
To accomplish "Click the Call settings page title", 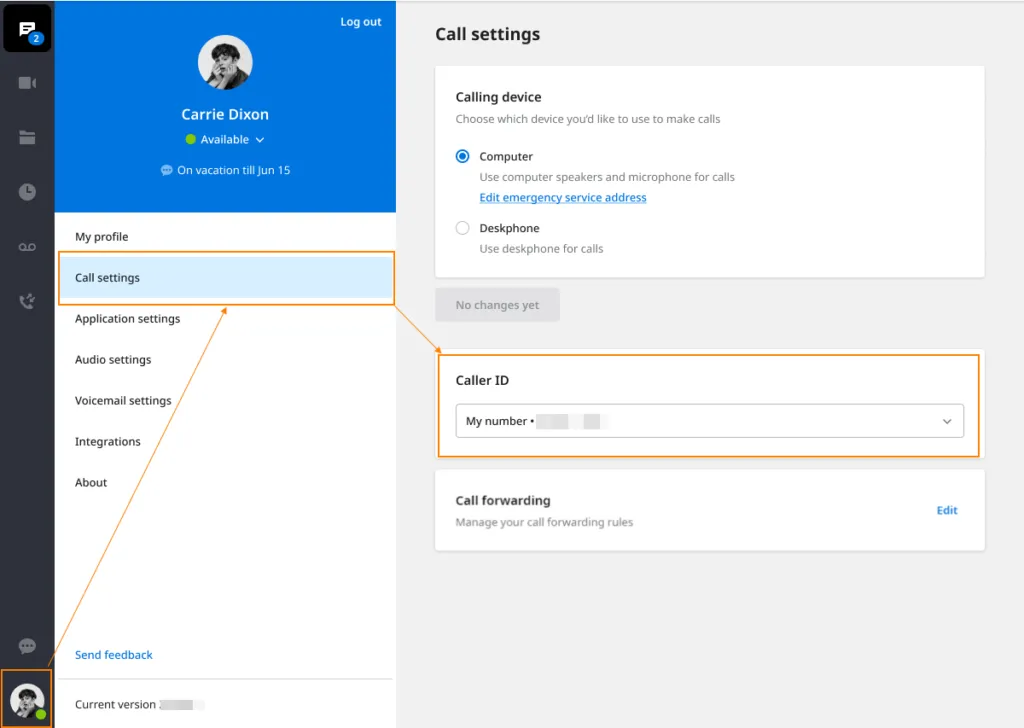I will click(488, 34).
